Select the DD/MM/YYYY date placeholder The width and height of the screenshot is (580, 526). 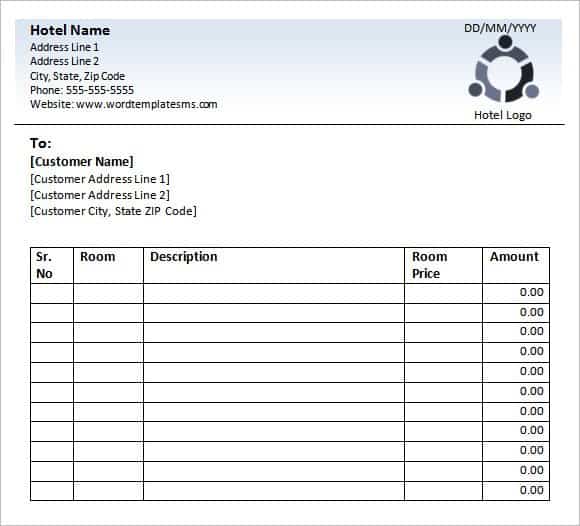[x=500, y=28]
